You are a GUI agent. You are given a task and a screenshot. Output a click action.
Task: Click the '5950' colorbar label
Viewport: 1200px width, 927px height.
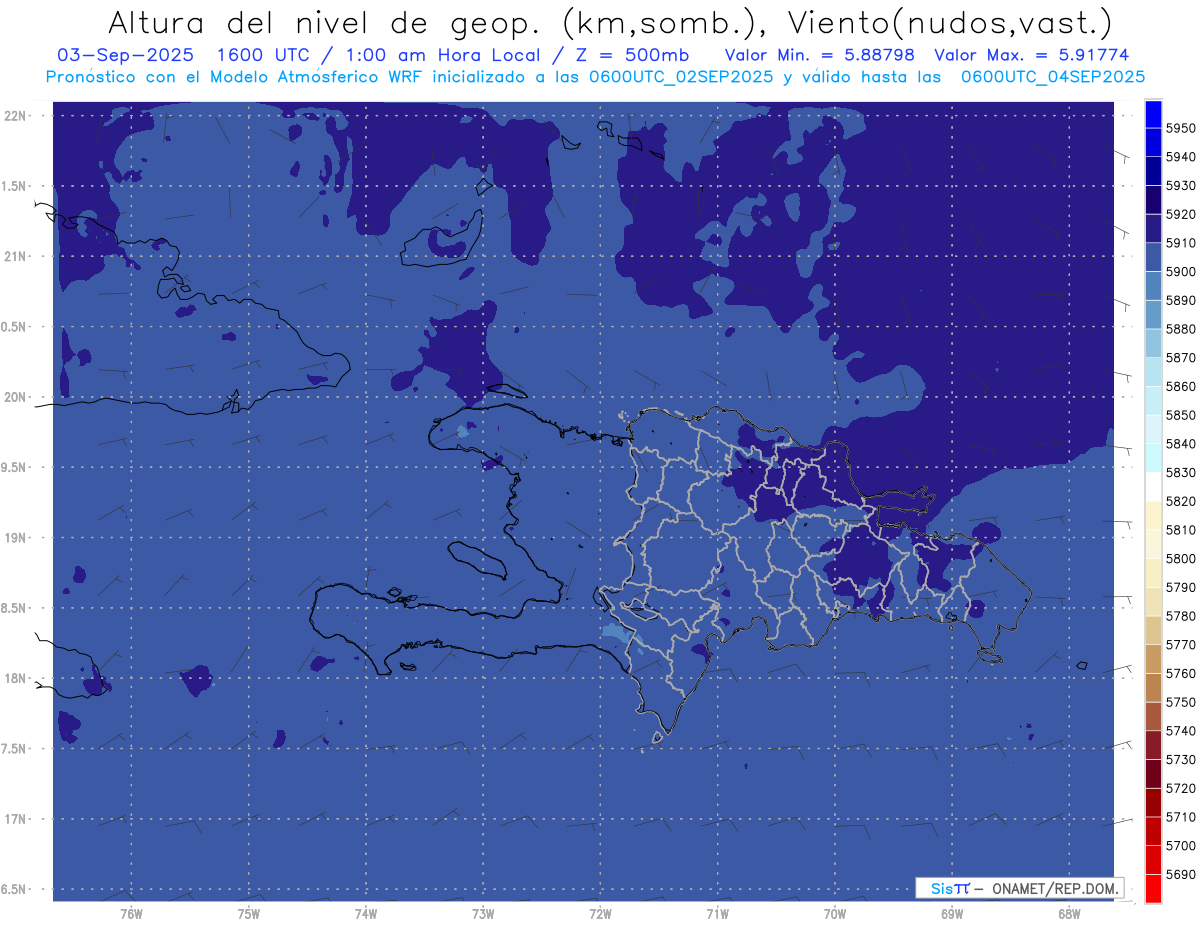point(1182,129)
